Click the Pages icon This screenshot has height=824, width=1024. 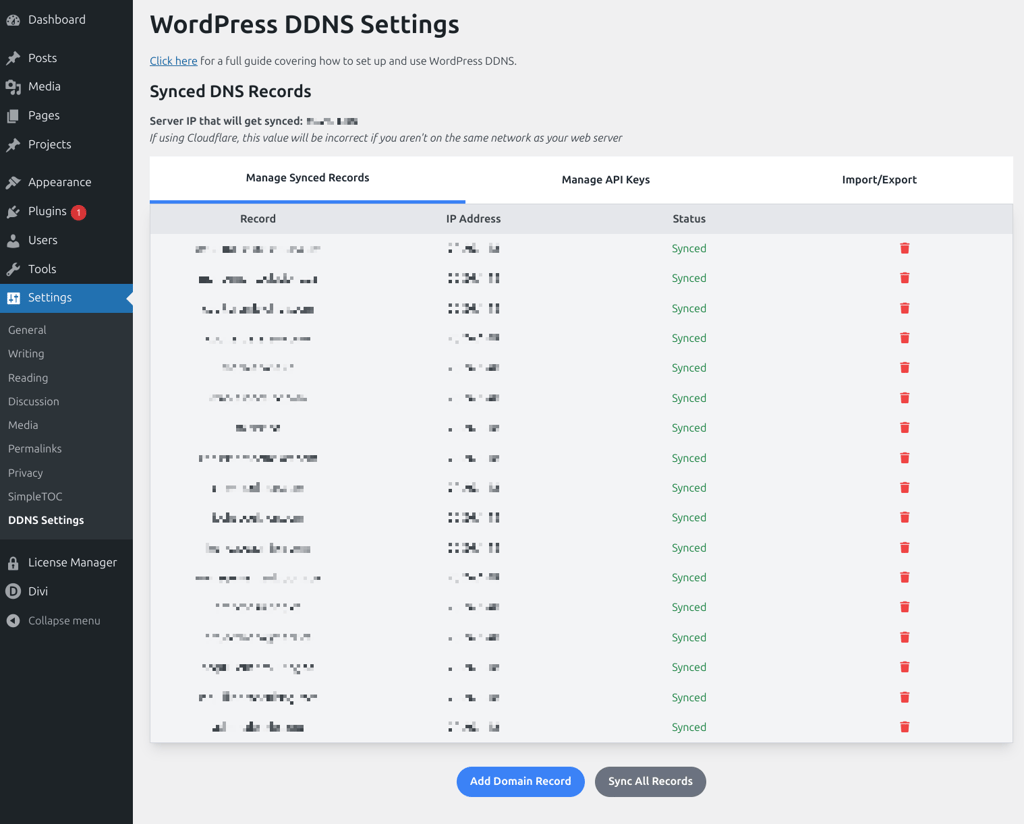(x=13, y=116)
